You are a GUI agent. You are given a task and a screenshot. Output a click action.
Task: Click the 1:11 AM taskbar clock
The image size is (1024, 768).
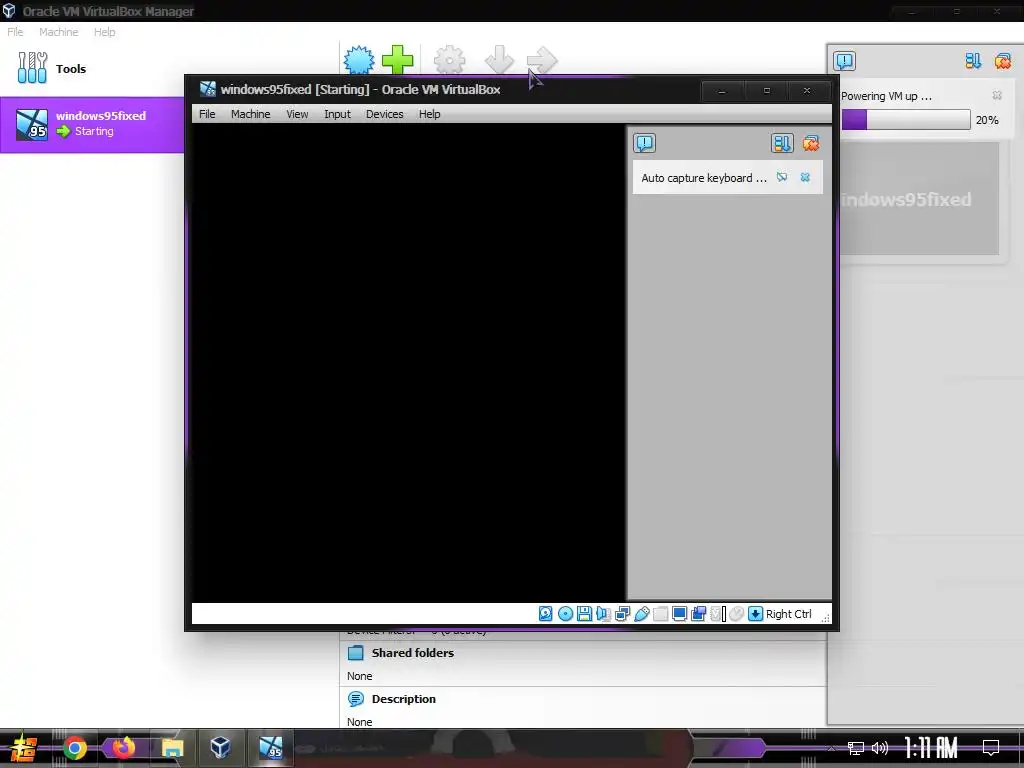tap(931, 748)
